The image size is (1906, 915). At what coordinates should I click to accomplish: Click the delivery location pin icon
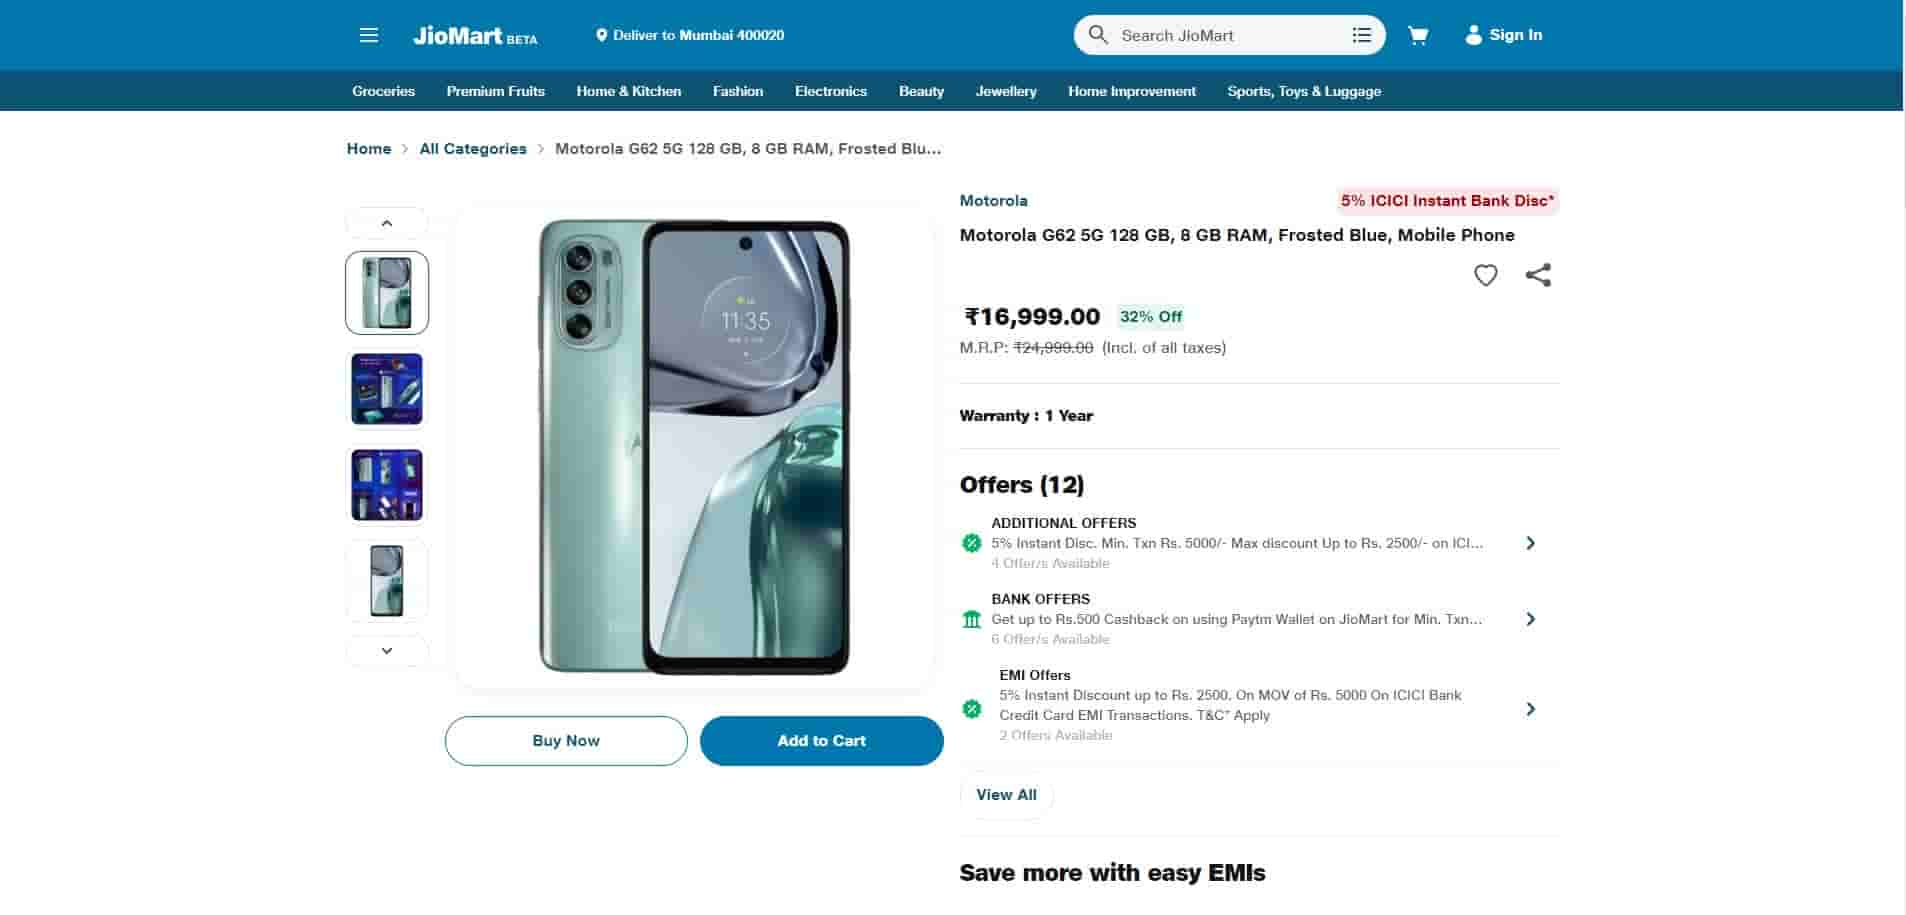pyautogui.click(x=601, y=35)
